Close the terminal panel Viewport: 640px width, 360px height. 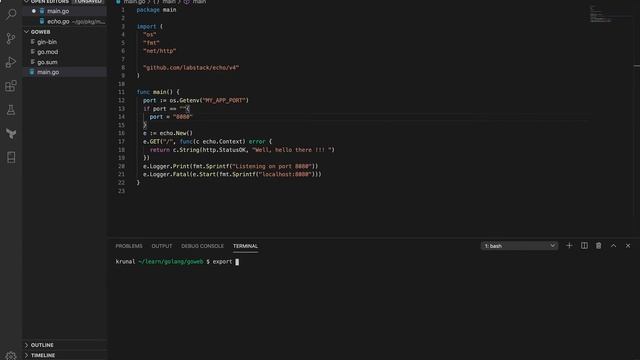628,246
